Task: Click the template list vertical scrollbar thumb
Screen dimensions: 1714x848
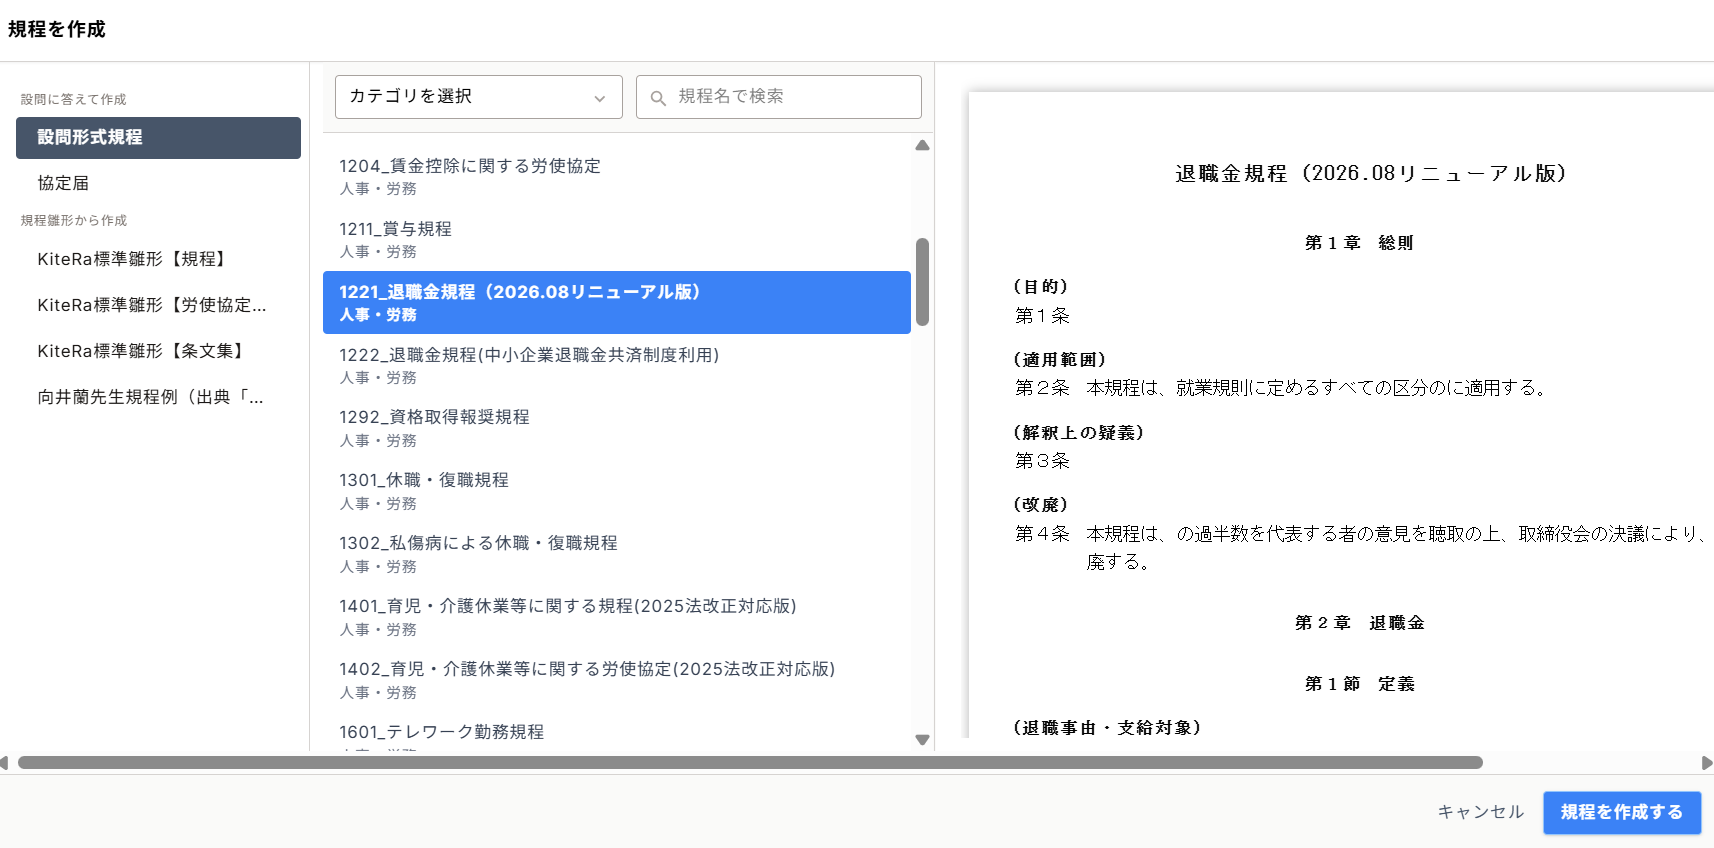Action: (x=922, y=282)
